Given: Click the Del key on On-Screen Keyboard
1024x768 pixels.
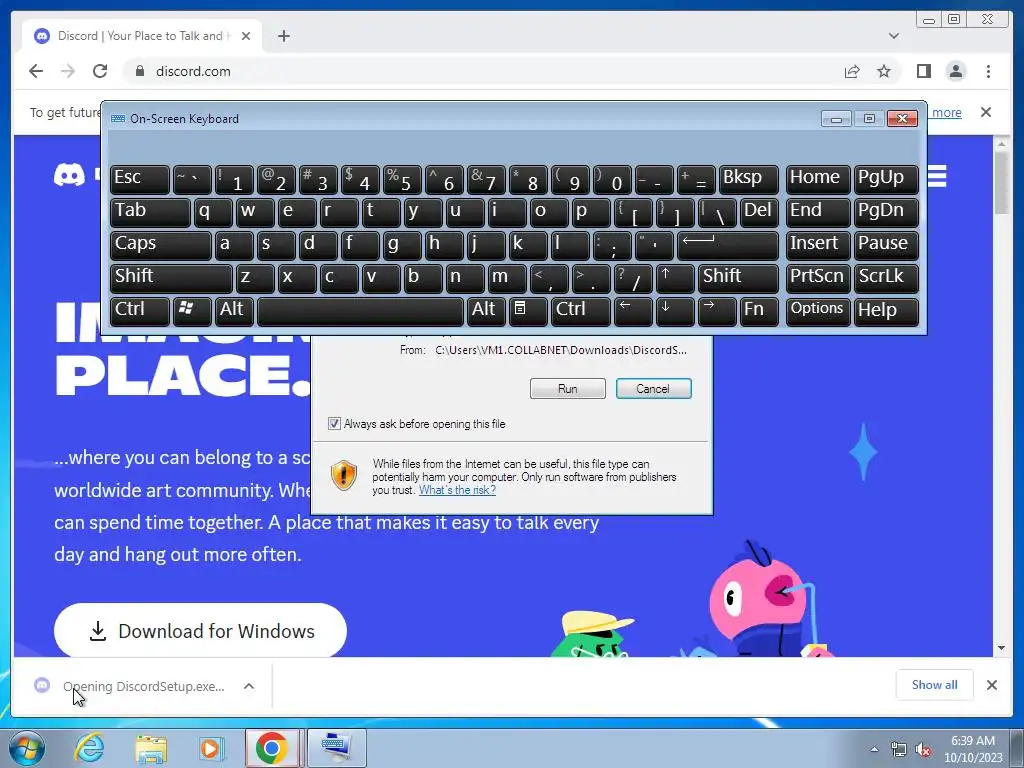Looking at the screenshot, I should click(x=759, y=212).
